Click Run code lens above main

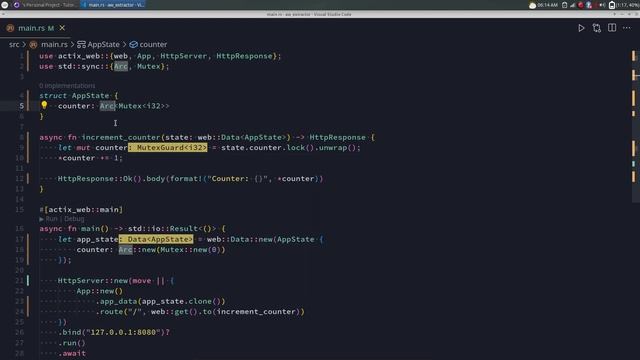coord(51,219)
